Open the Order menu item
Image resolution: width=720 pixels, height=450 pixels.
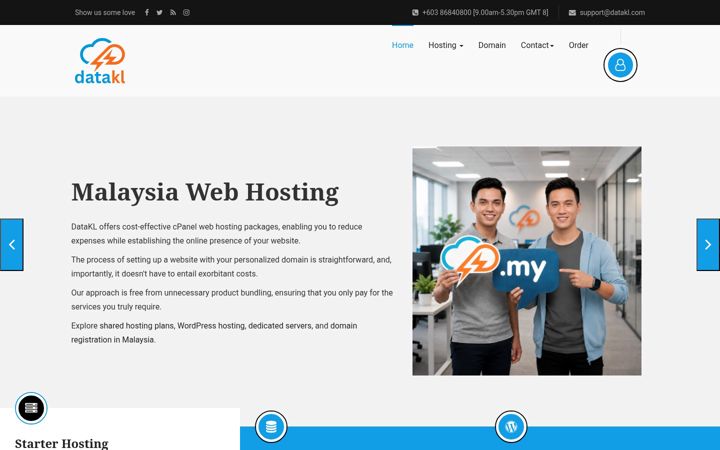578,45
